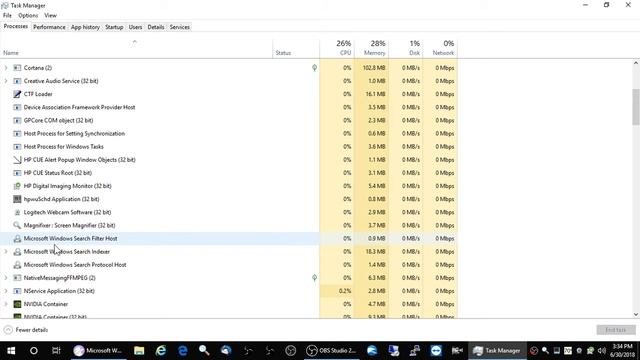
Task: Click the GPCore COM object icon
Action: (17, 120)
